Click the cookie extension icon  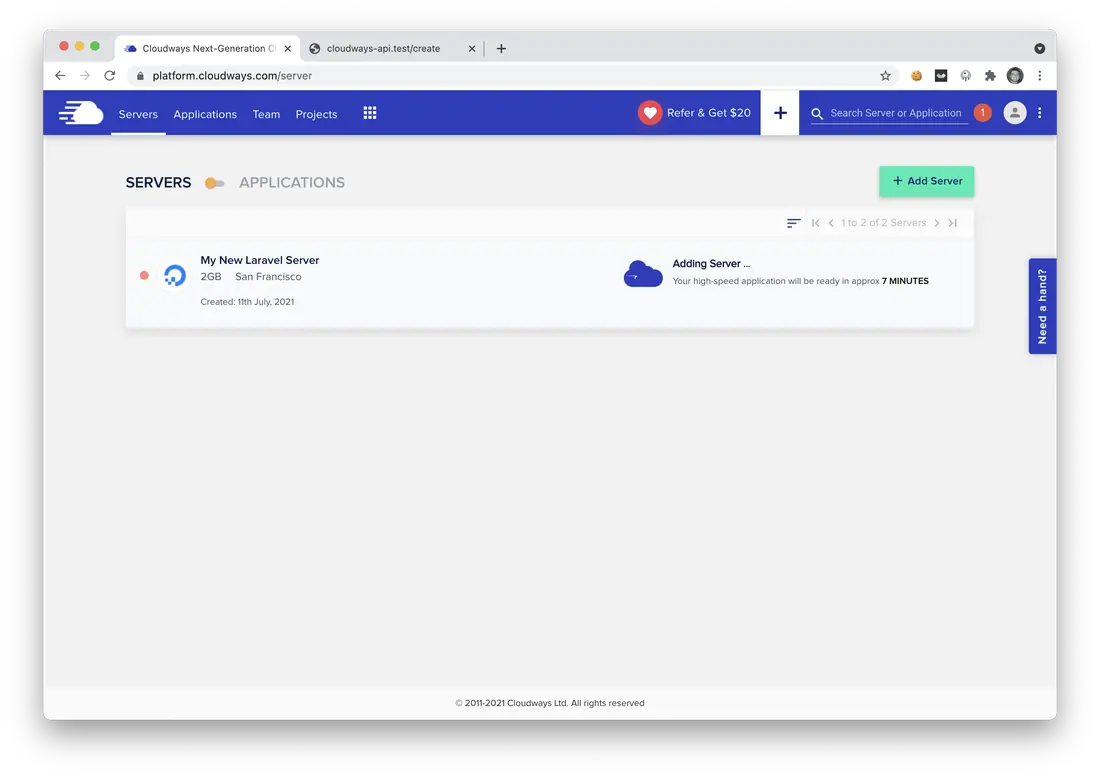916,76
